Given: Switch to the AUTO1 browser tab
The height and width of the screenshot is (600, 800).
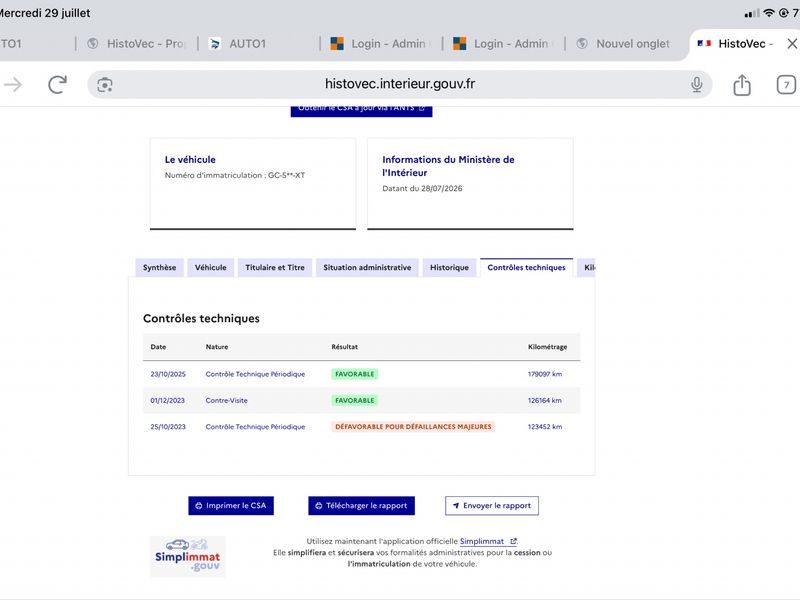Looking at the screenshot, I should point(259,44).
